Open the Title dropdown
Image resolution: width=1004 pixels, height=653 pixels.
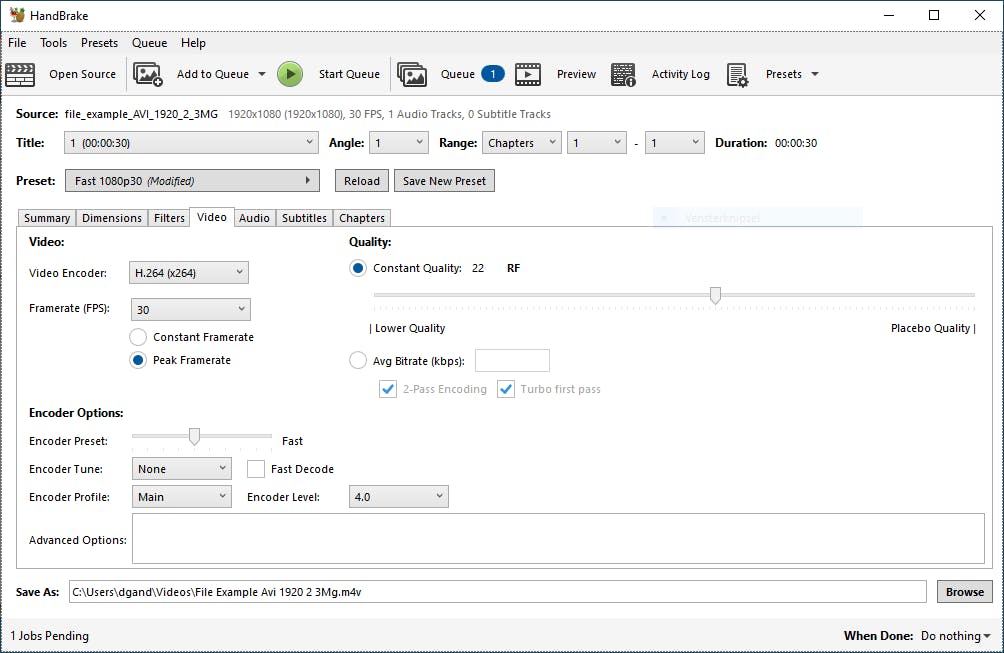tap(191, 143)
